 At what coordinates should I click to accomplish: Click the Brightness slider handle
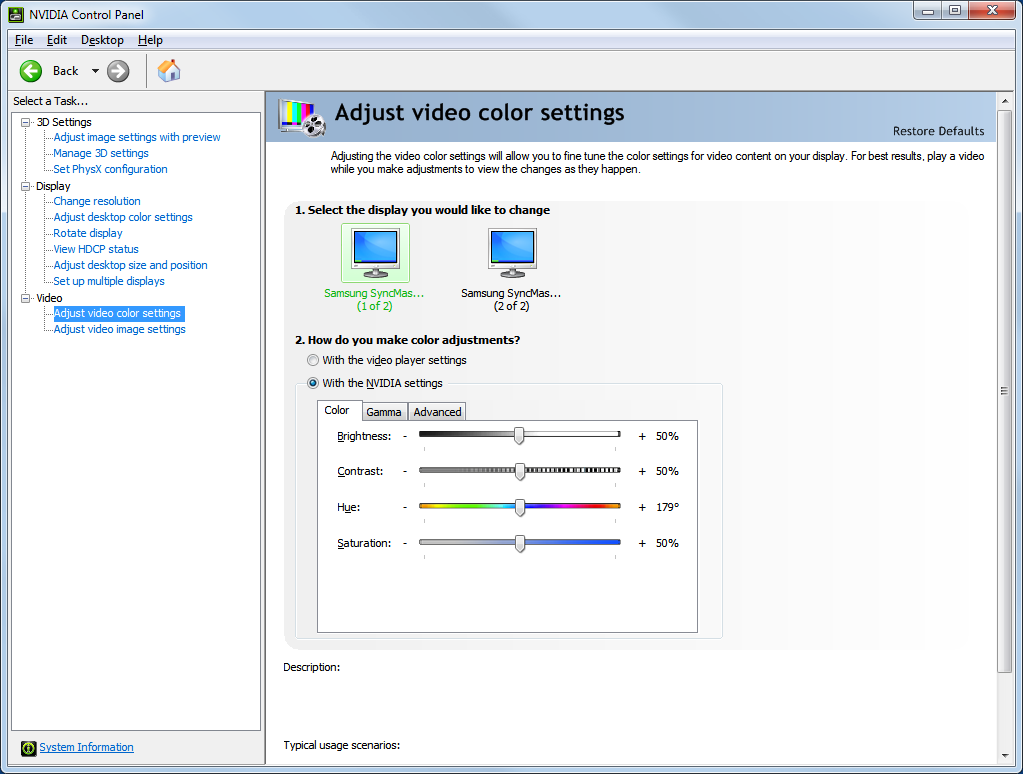(519, 436)
